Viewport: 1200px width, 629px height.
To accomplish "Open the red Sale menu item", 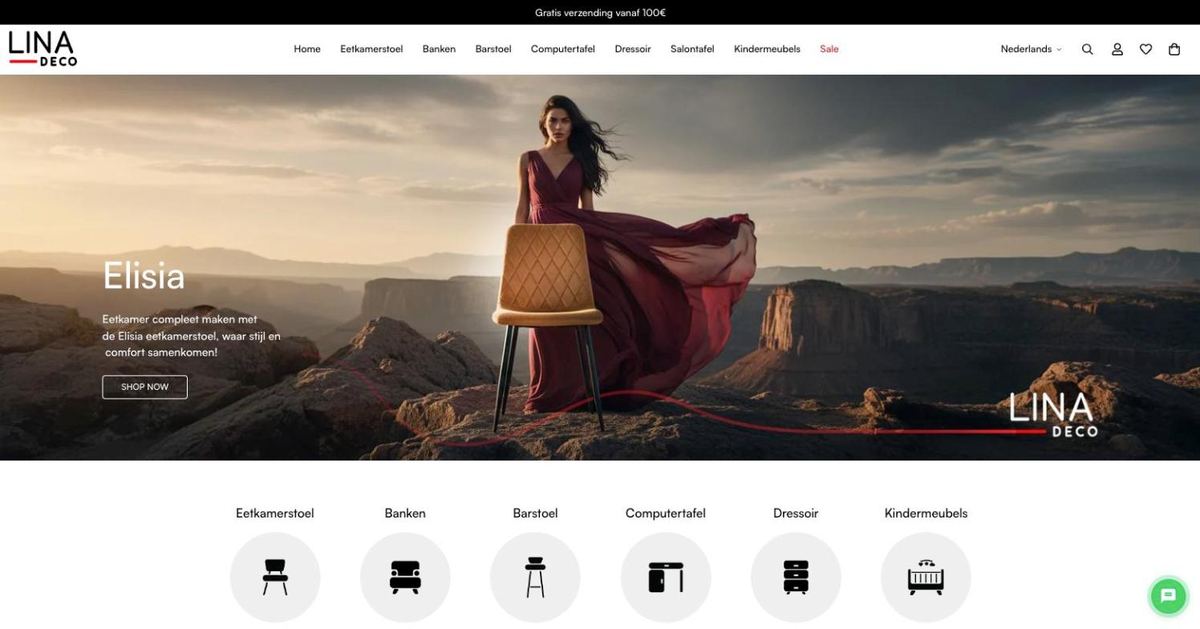I will 829,49.
